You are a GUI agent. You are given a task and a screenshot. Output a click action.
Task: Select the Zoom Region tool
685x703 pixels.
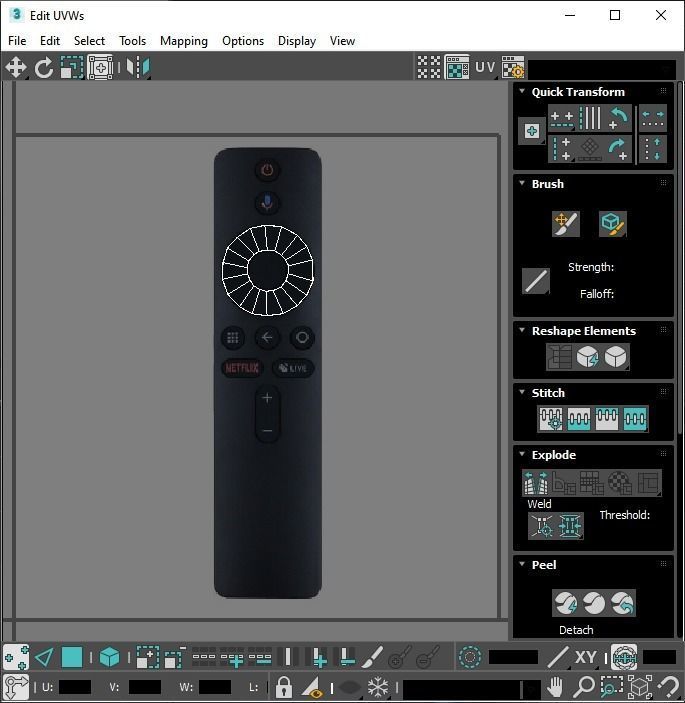(611, 686)
